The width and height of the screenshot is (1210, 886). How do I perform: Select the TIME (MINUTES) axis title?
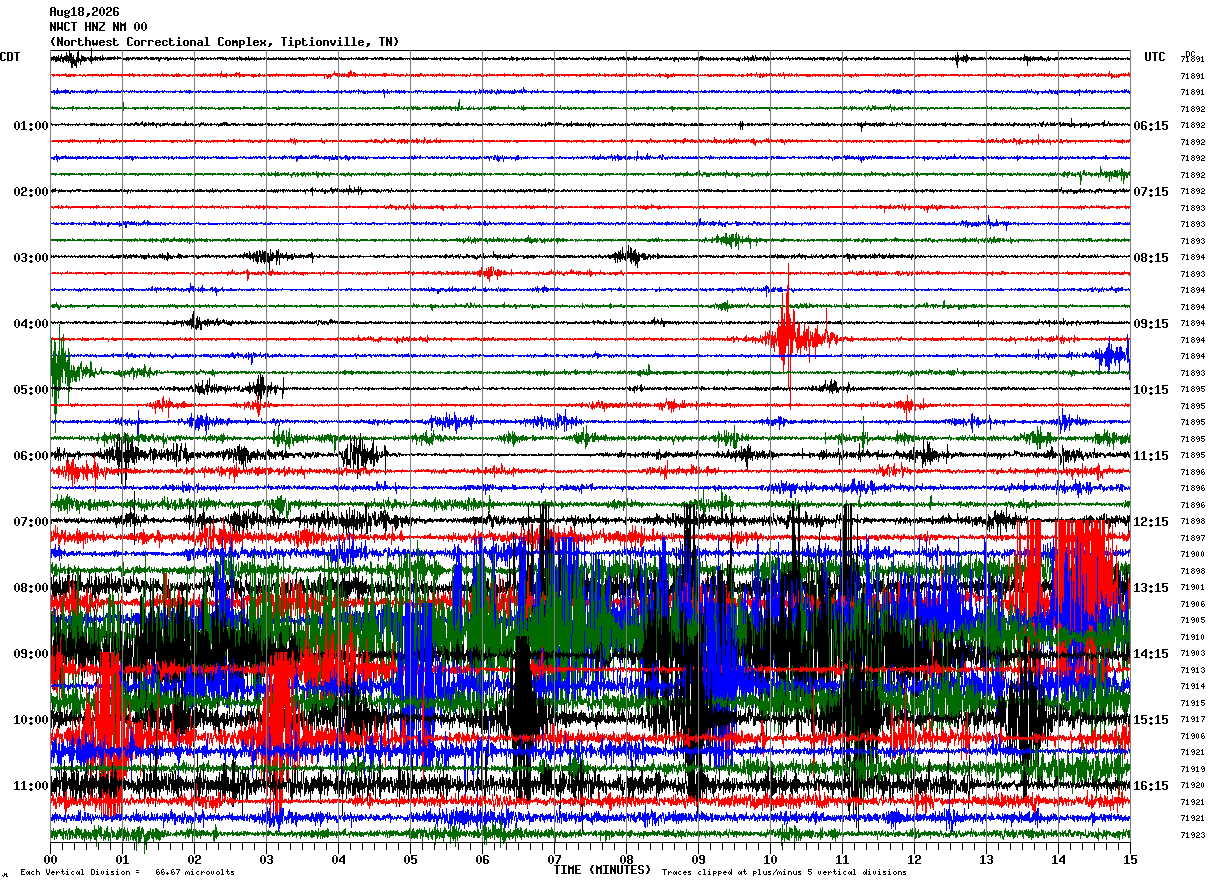(602, 870)
